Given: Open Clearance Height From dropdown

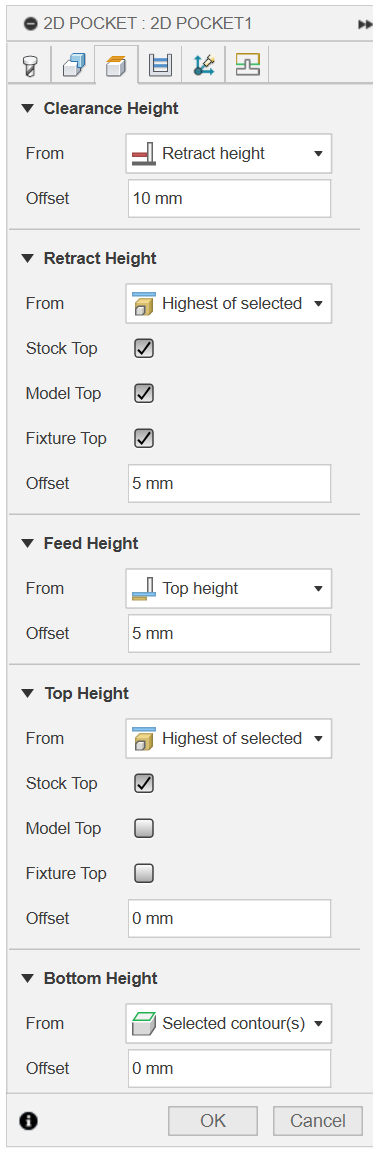Looking at the screenshot, I should click(x=229, y=153).
